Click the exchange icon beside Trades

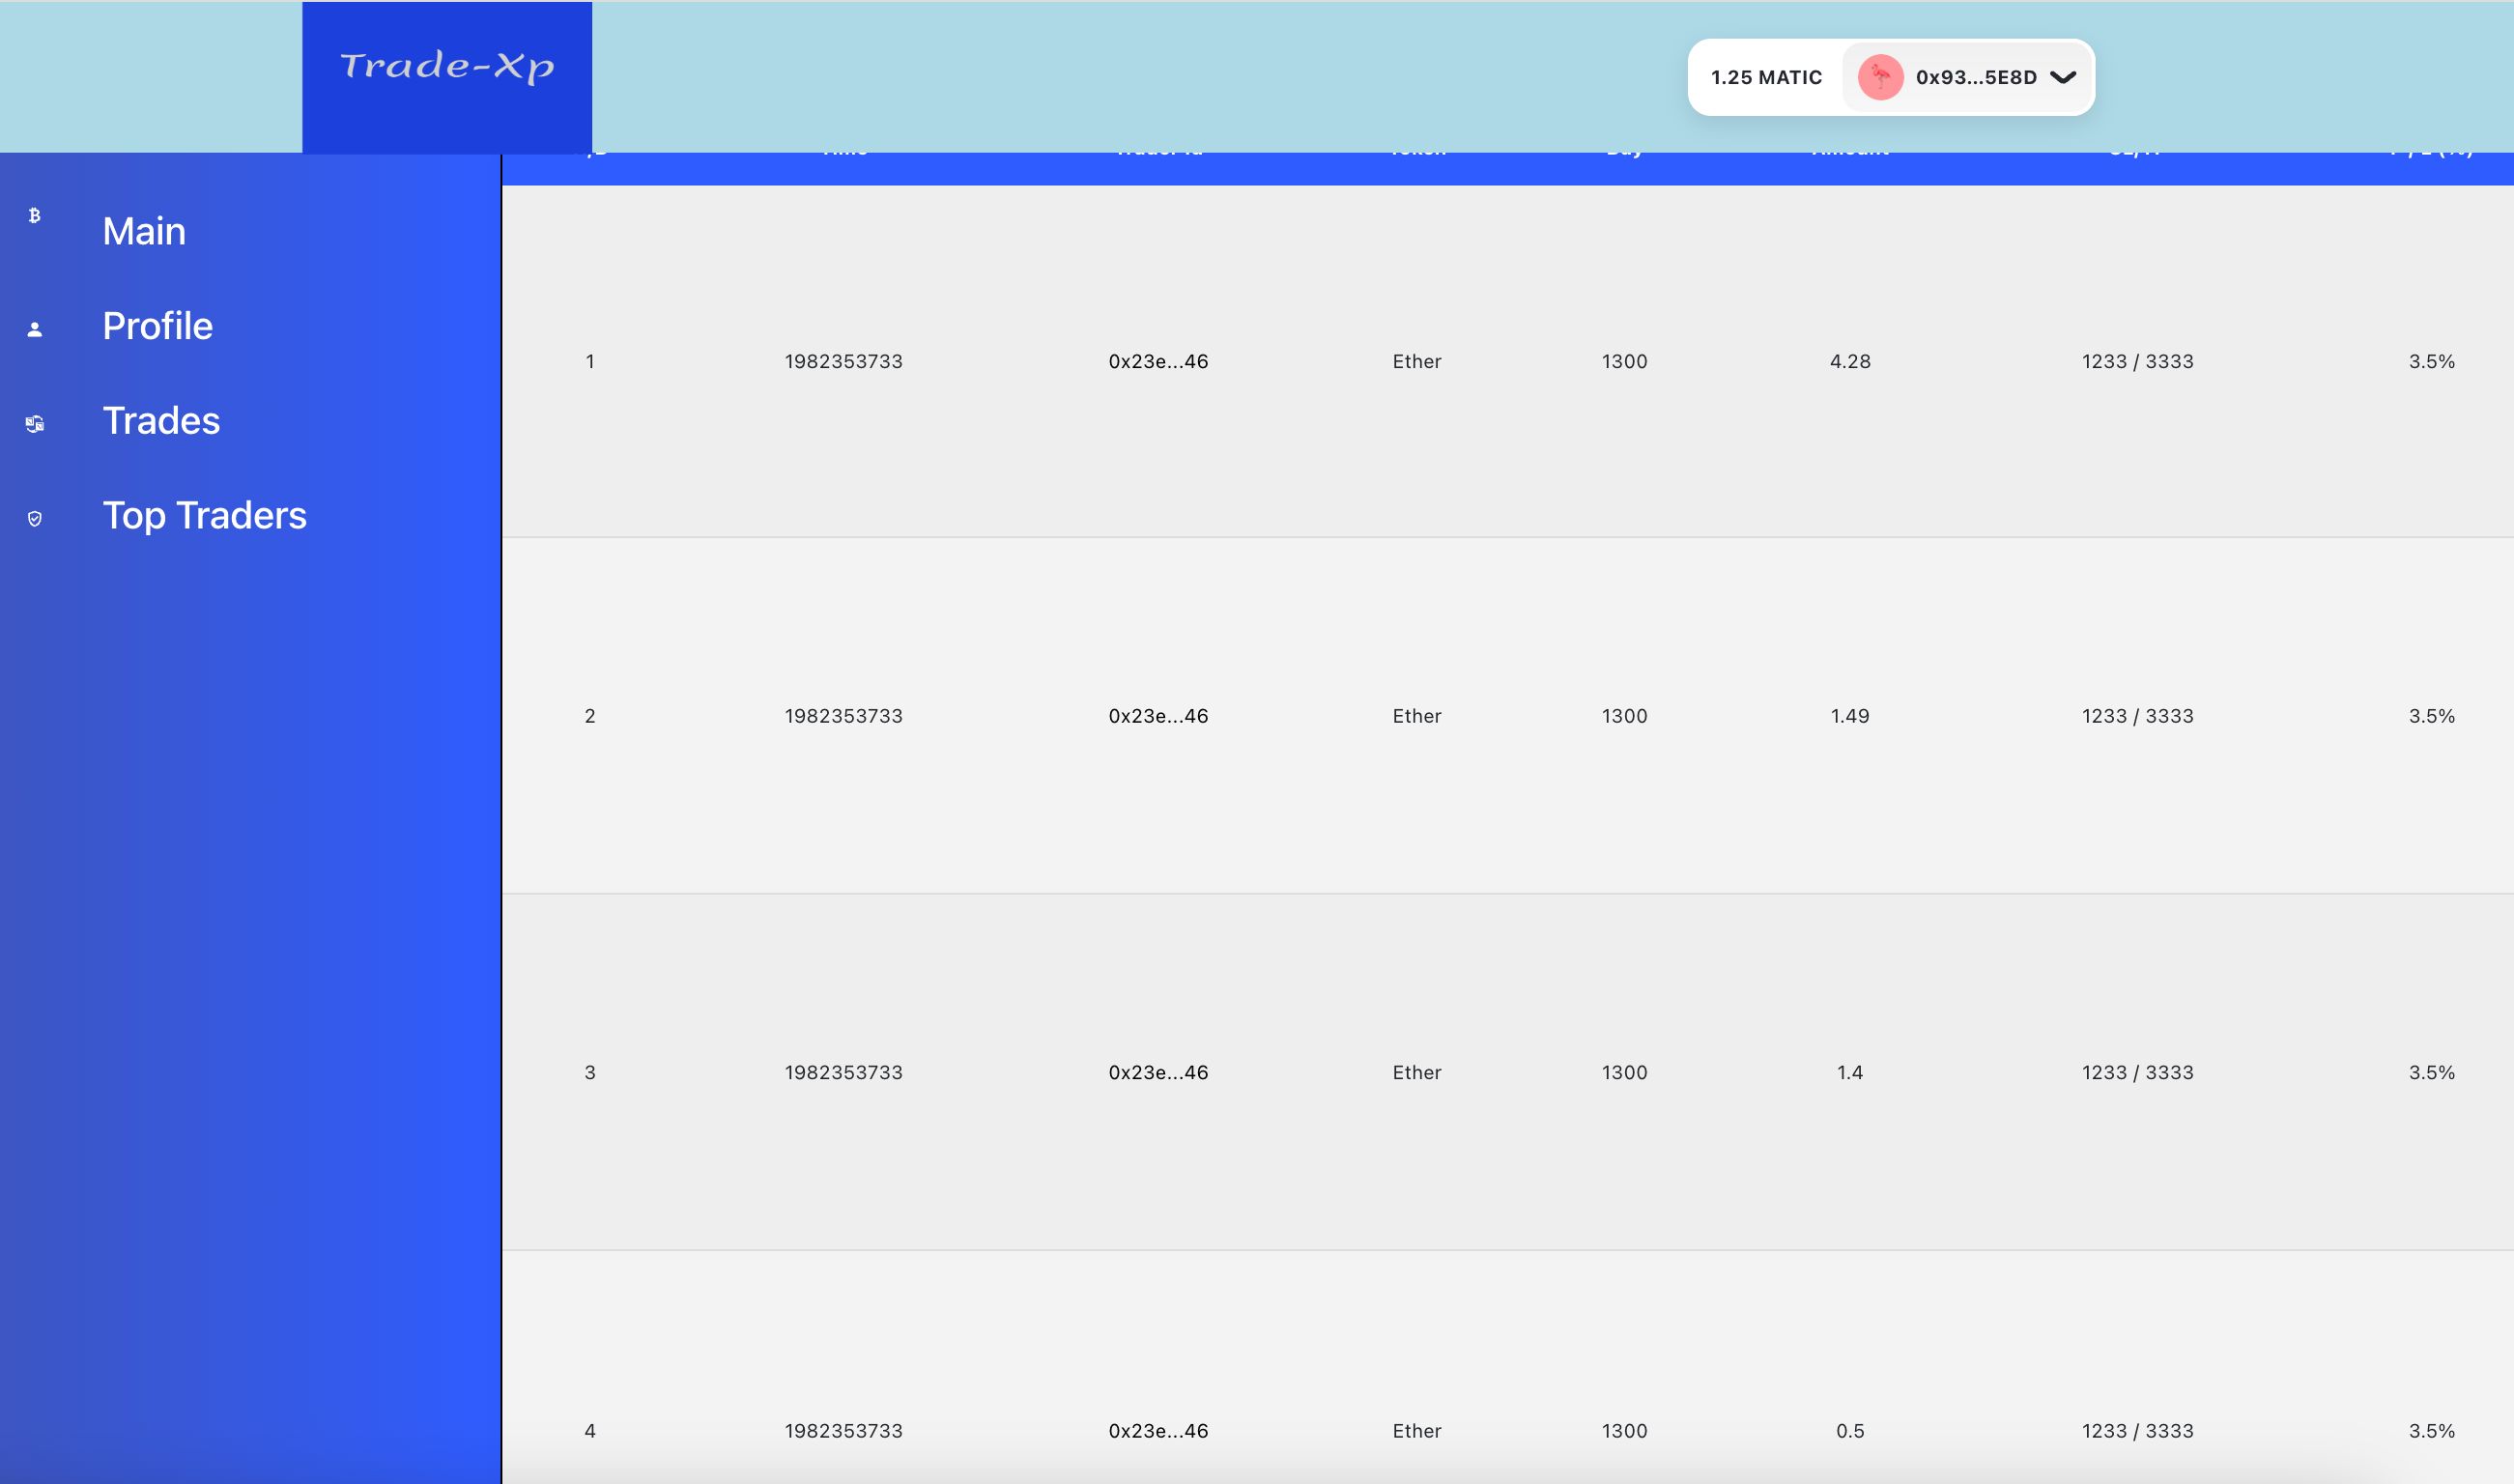coord(35,424)
